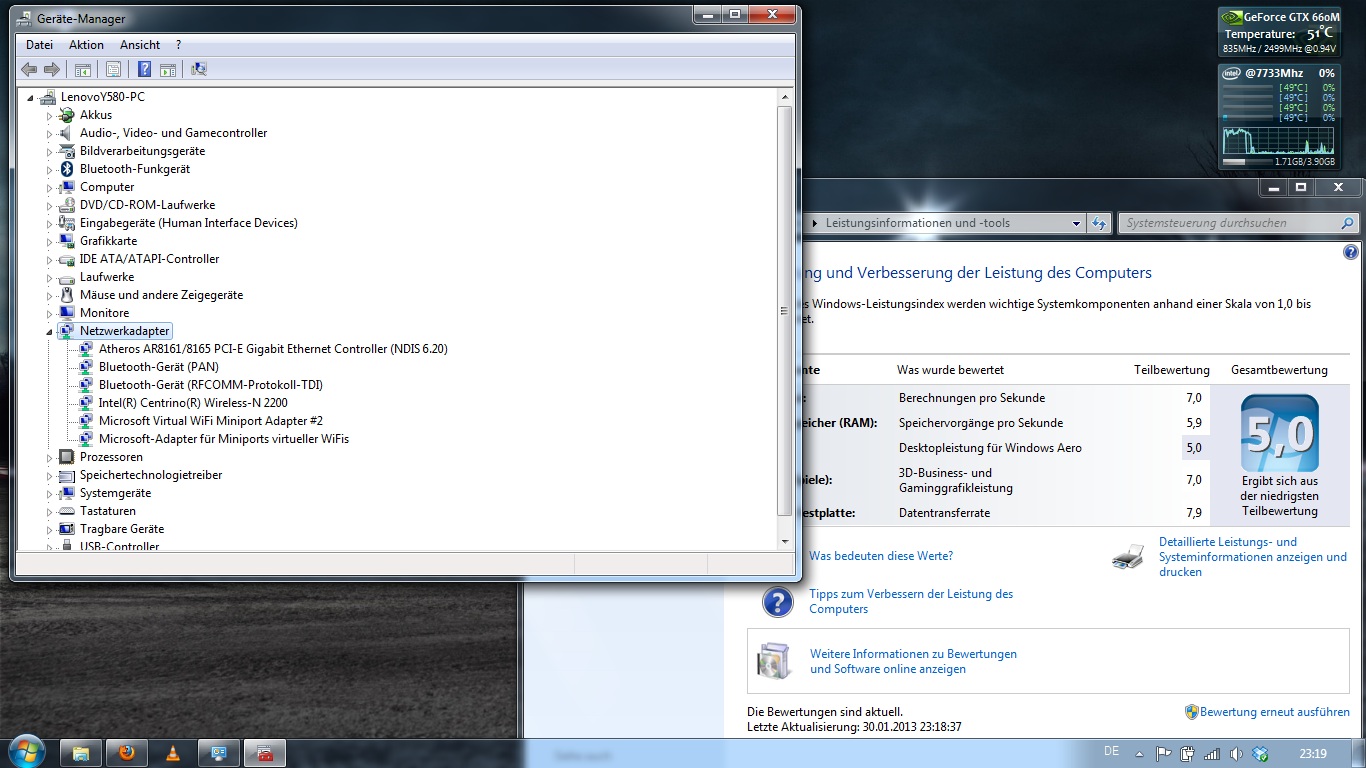Open VLC media player taskbar icon
Screen dimensions: 1366x768
point(172,753)
